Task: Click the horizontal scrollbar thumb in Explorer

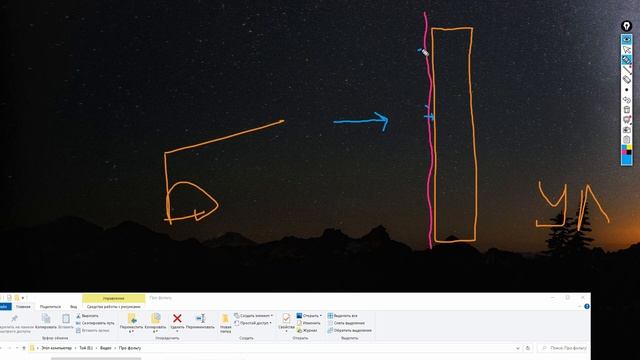Action: point(96,358)
